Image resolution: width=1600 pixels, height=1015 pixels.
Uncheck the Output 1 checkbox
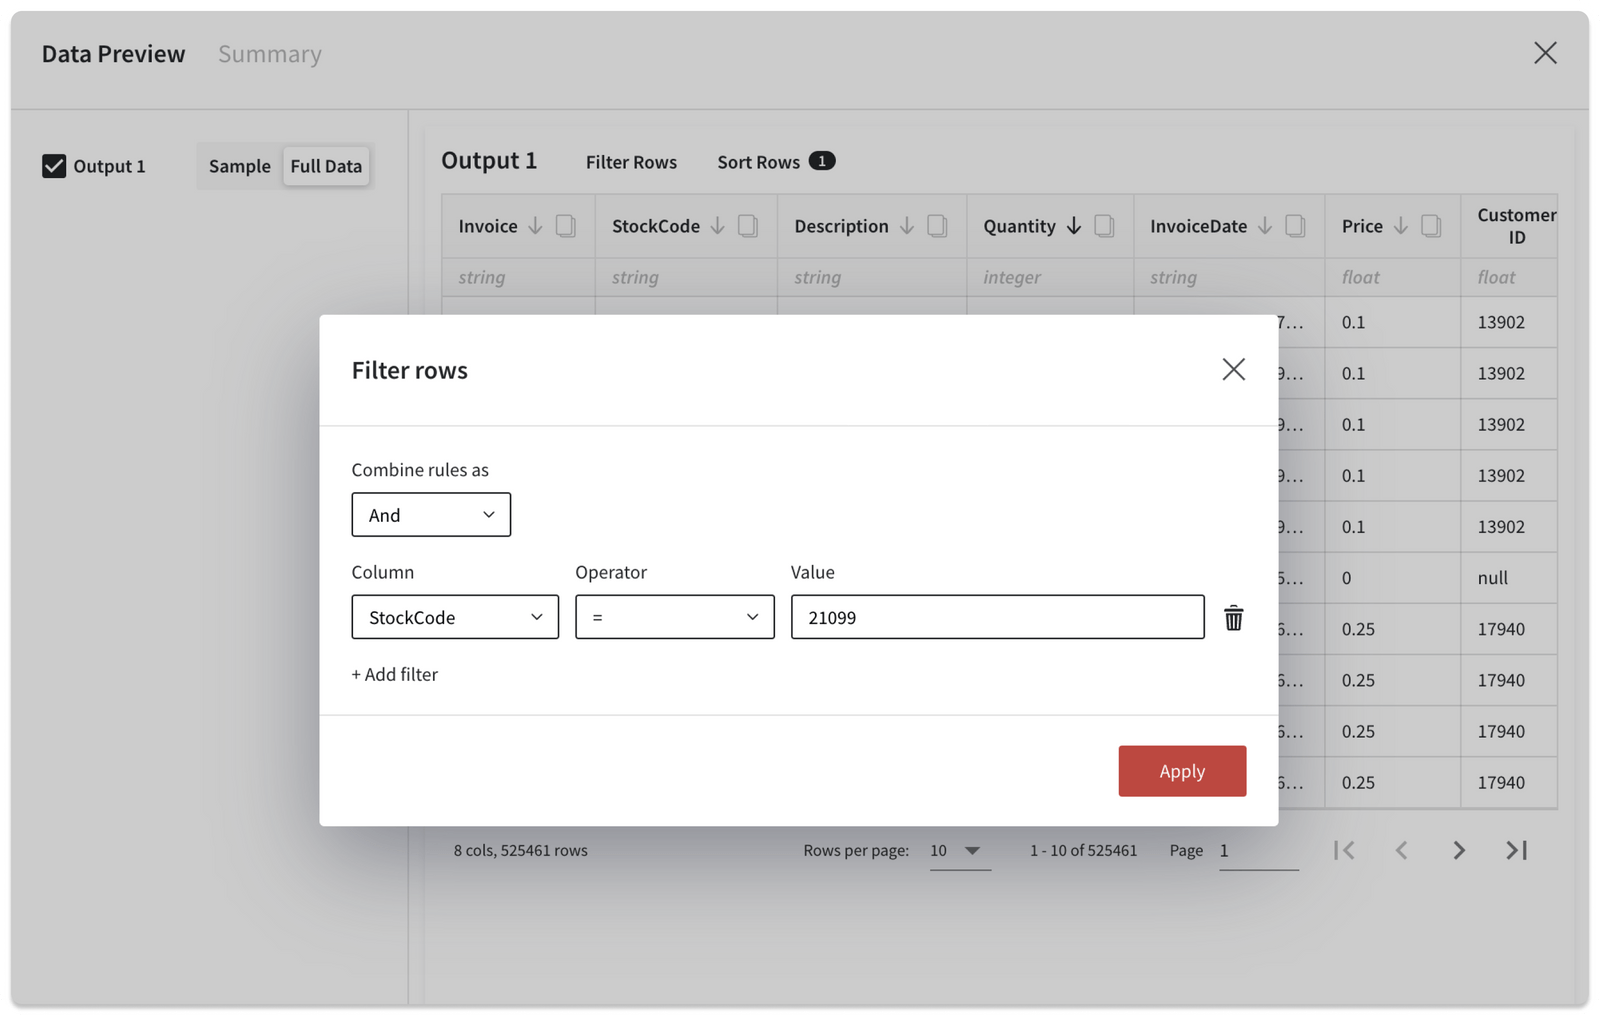(55, 166)
